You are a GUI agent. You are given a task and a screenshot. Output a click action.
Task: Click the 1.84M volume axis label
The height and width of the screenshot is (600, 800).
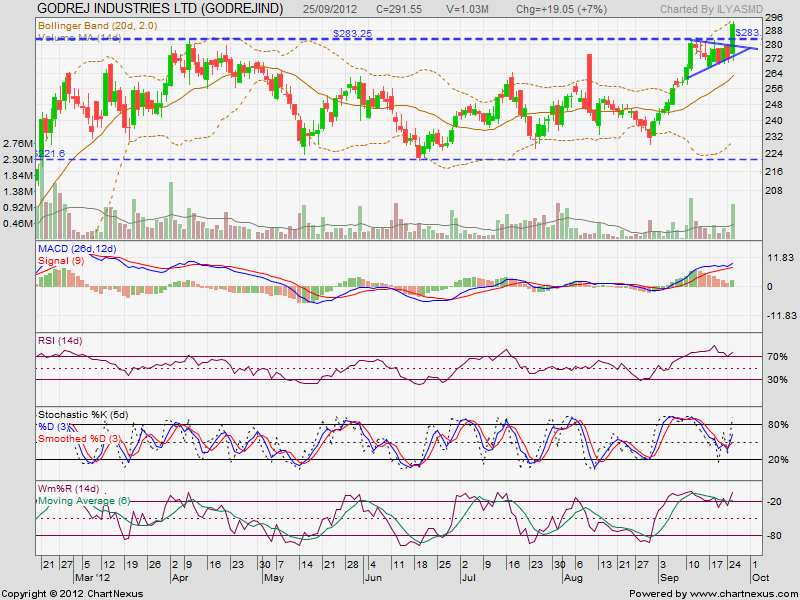coord(18,176)
